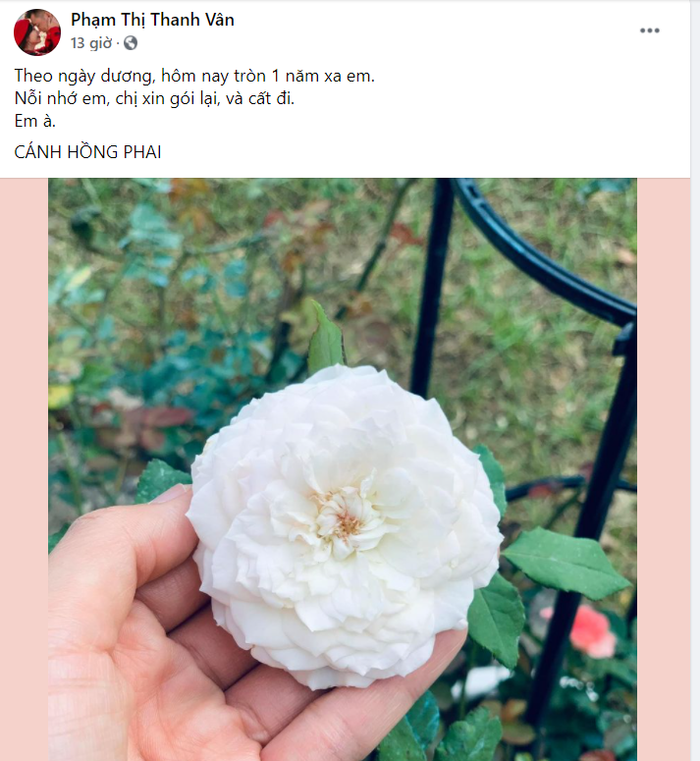Click Phạm Thị Thanh Vân's profile picture
The height and width of the screenshot is (761, 700).
tap(37, 32)
